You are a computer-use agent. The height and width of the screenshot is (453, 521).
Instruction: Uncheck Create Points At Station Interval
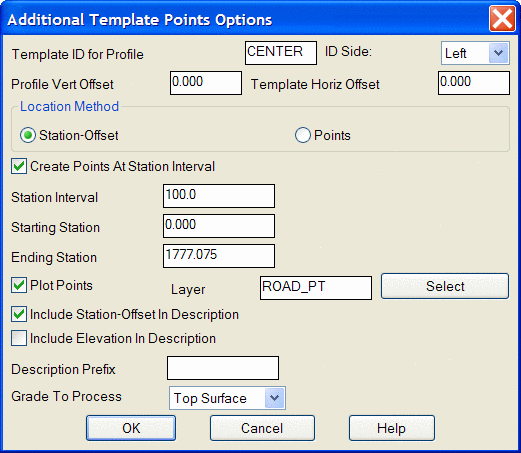tap(19, 166)
